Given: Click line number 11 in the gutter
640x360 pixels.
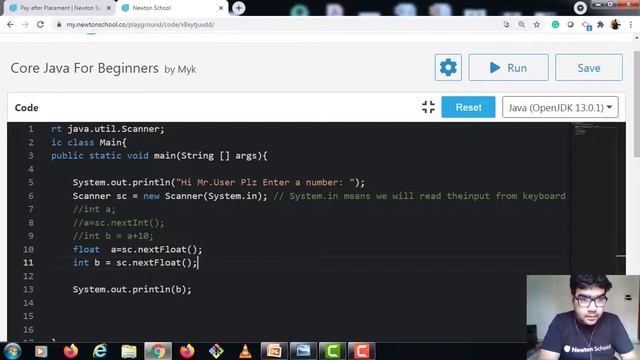Looking at the screenshot, I should [x=28, y=262].
